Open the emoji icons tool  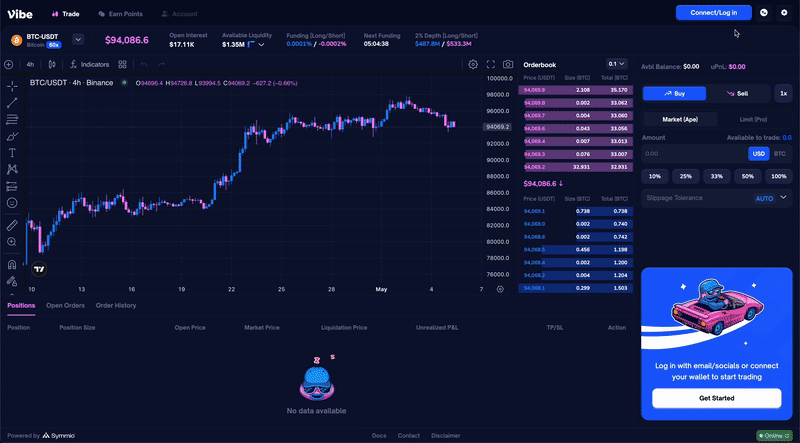pos(12,202)
